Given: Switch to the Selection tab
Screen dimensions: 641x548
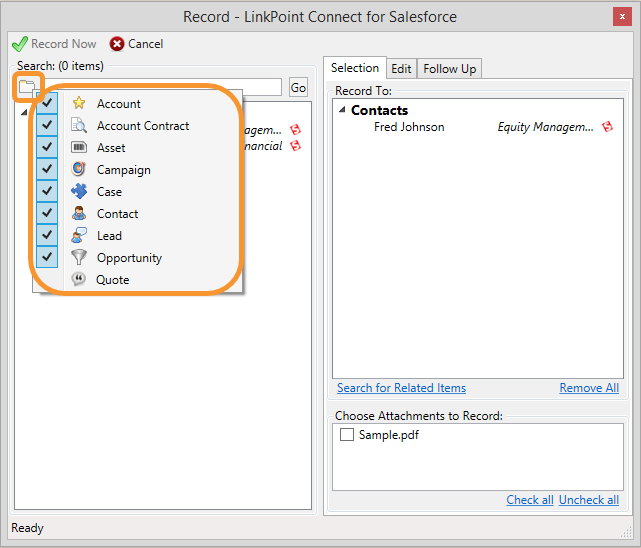Looking at the screenshot, I should click(355, 68).
